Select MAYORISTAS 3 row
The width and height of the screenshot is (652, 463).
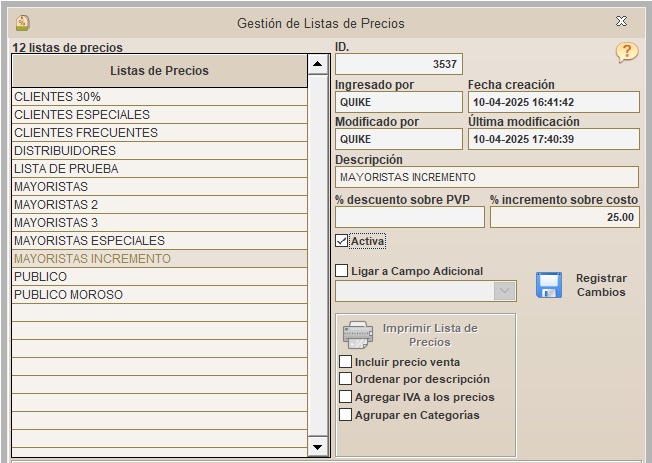coord(160,223)
